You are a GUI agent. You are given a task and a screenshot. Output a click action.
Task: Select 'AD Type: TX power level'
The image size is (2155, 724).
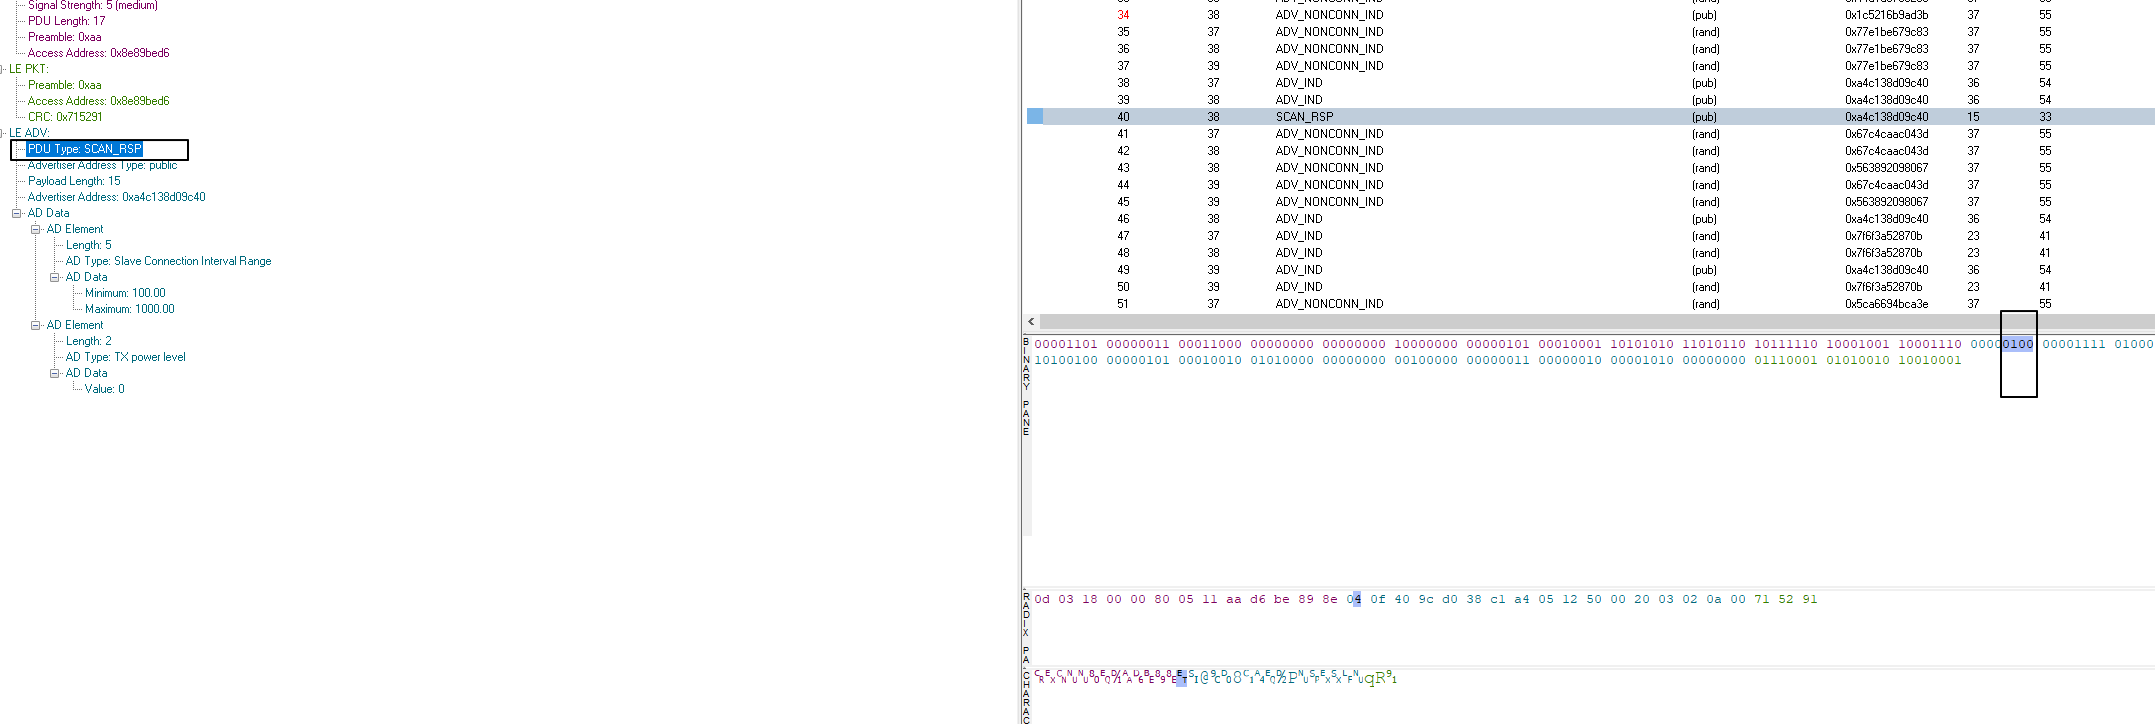tap(126, 357)
